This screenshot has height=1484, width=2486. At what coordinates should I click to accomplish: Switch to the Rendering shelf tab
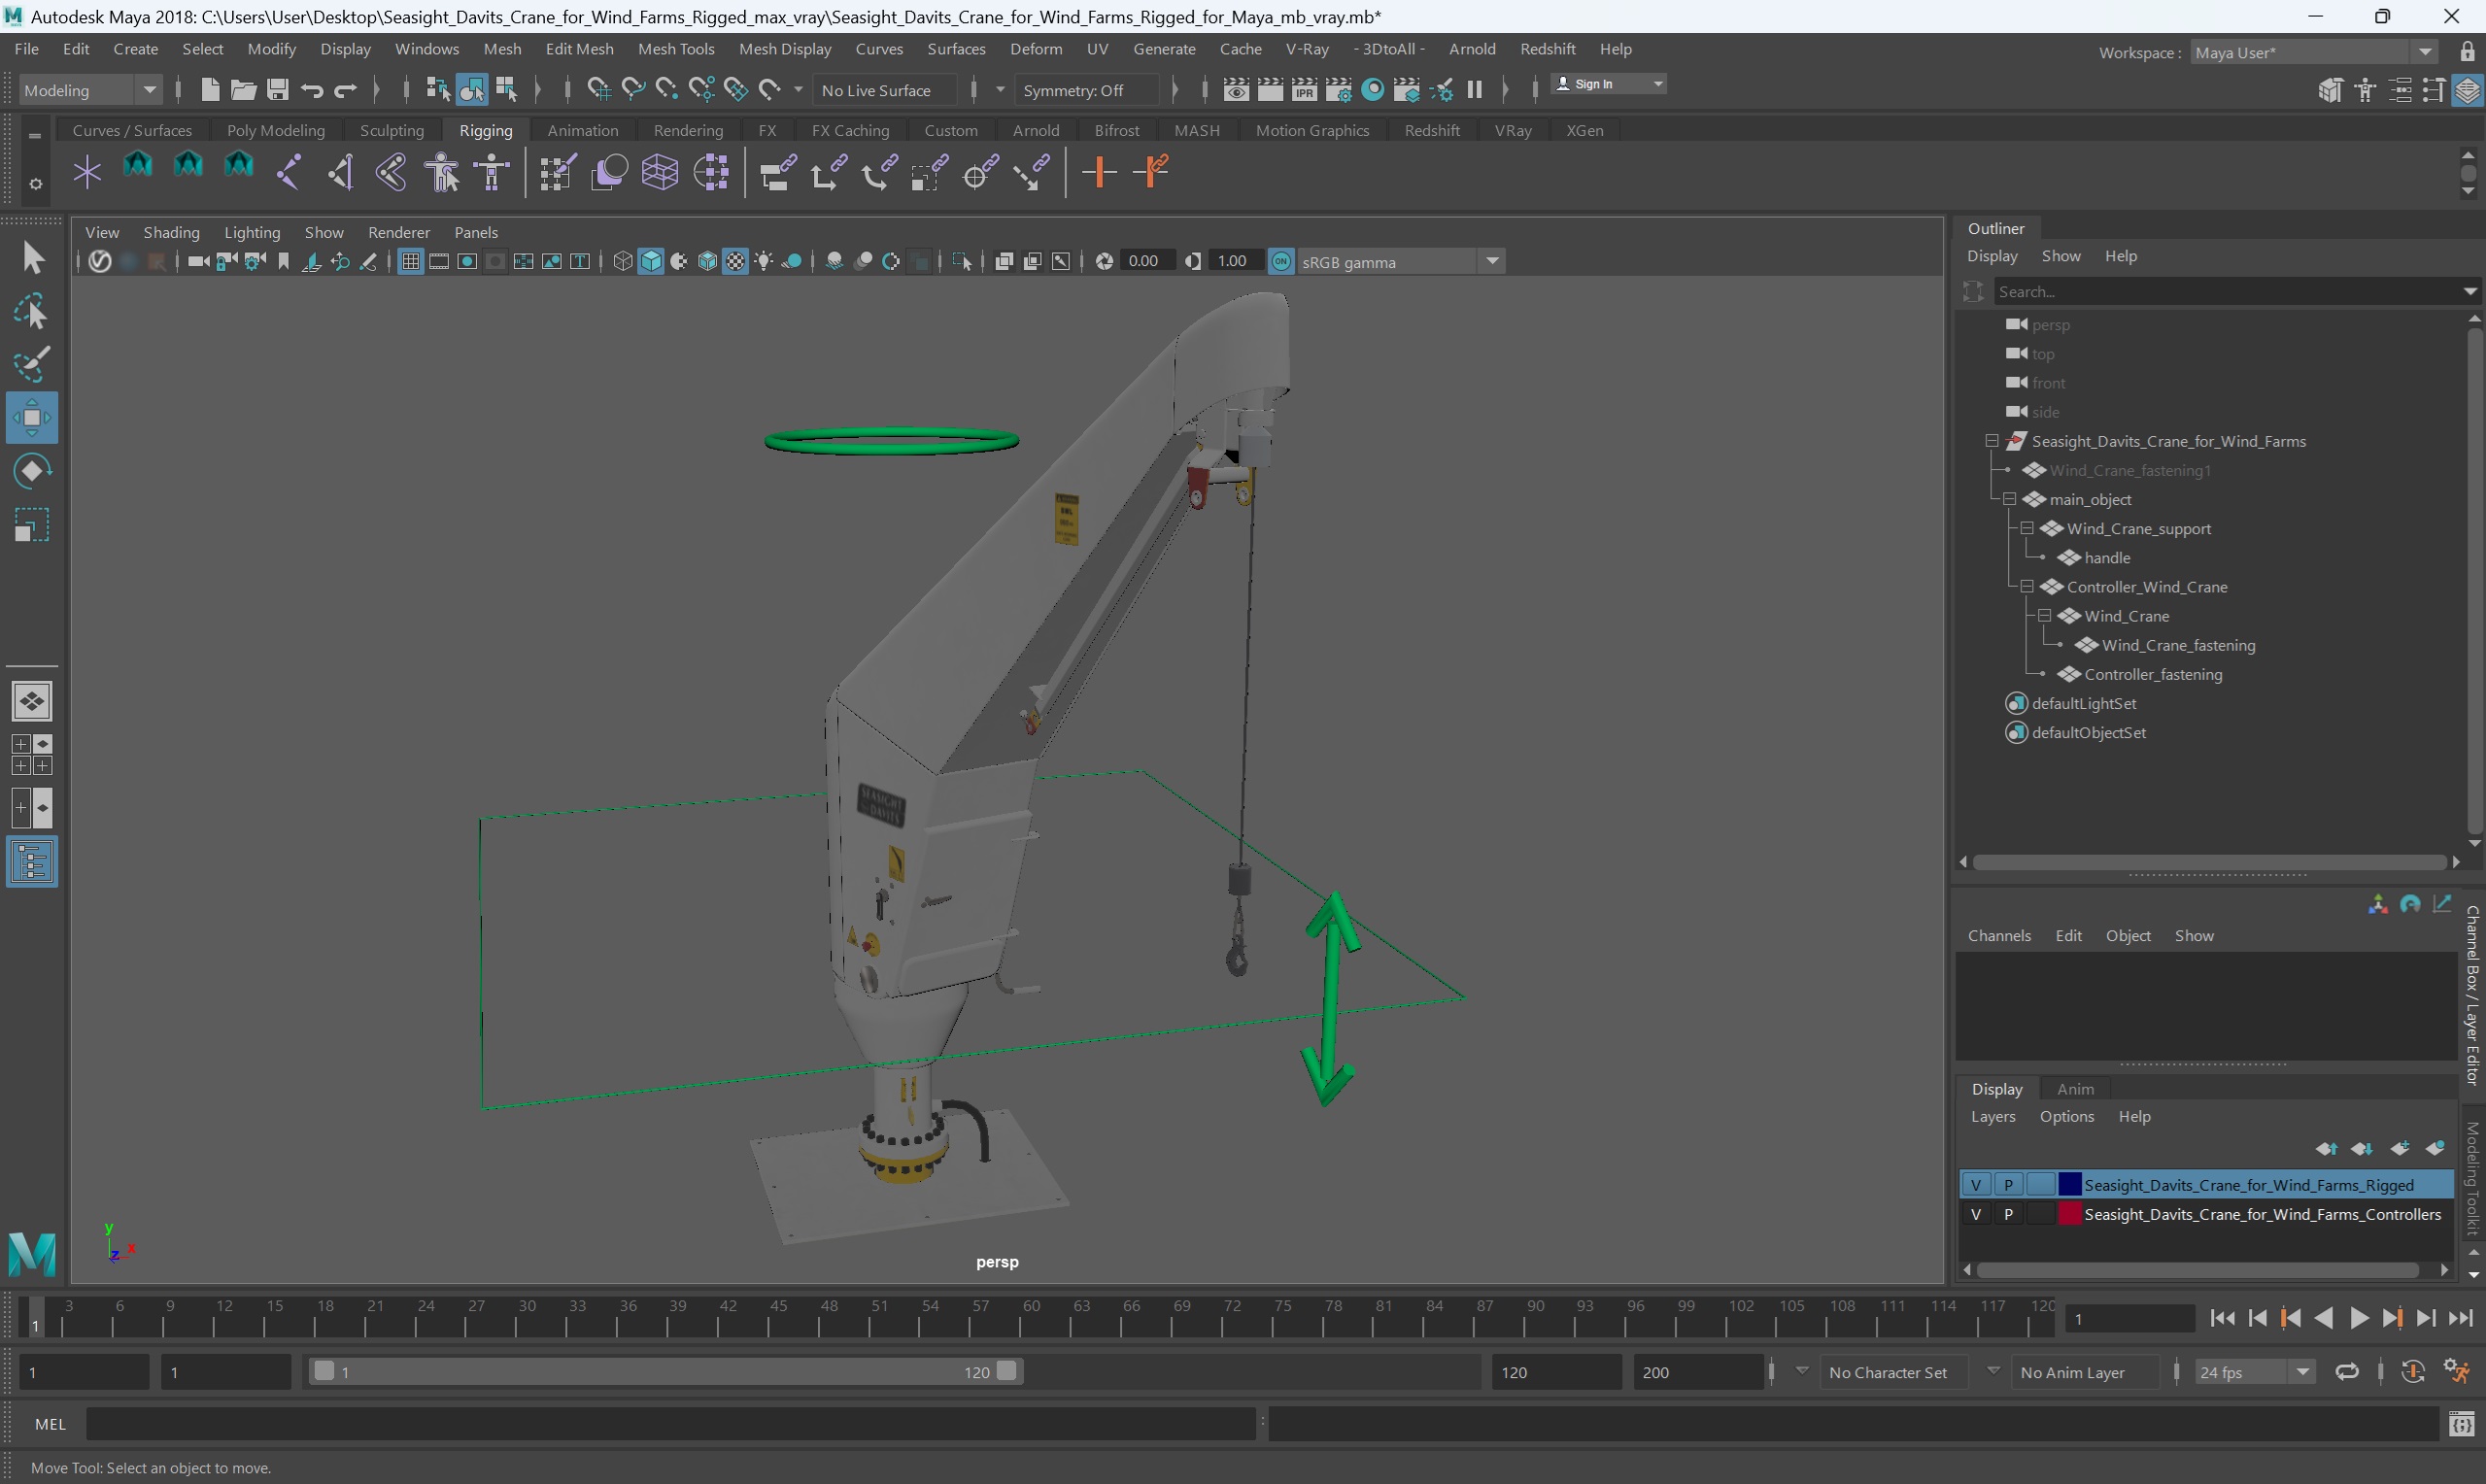pos(688,130)
